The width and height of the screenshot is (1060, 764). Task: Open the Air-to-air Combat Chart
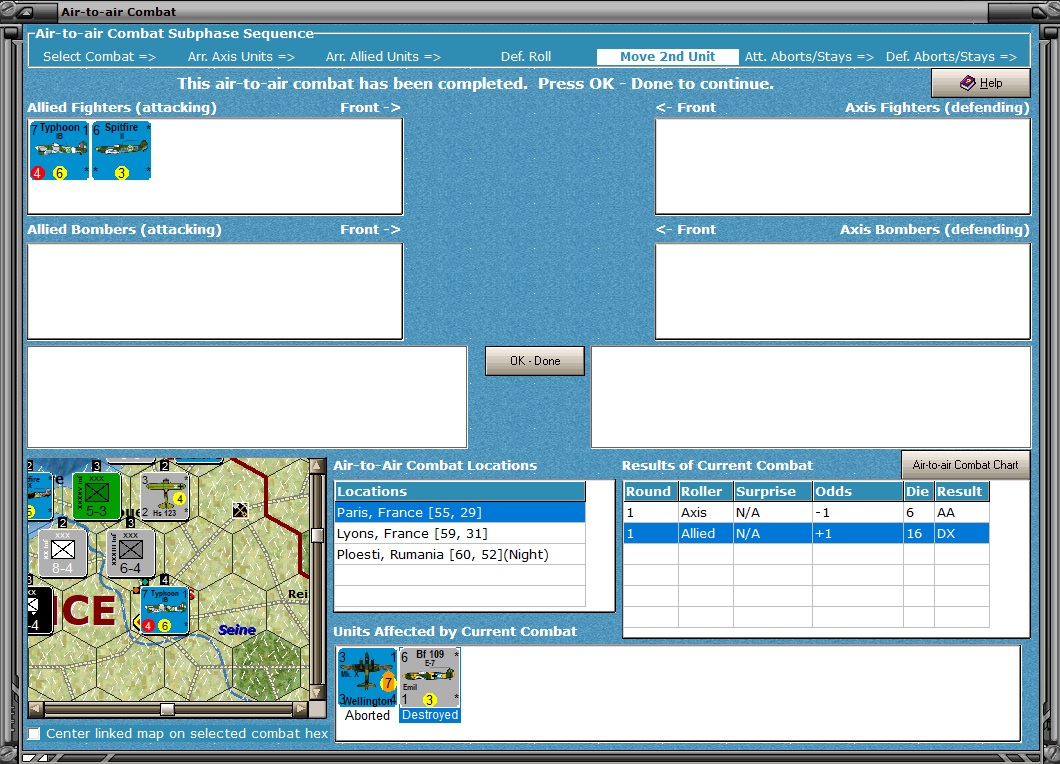click(x=965, y=465)
